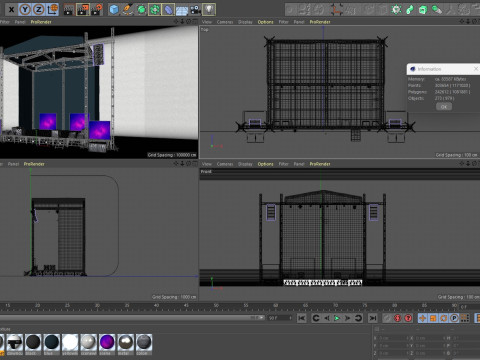Toggle perspective viewport maximize icon
This screenshot has width=480, height=360.
click(x=195, y=22)
